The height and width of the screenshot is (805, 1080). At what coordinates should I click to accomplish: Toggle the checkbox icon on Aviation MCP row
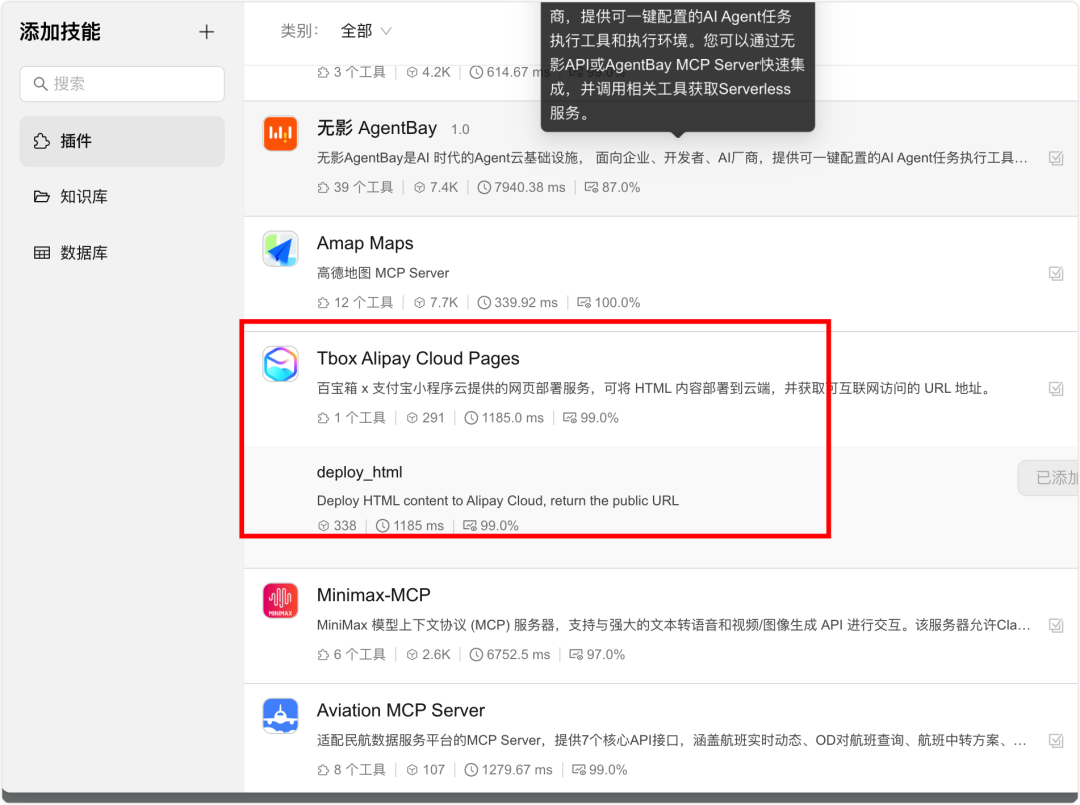[1056, 740]
